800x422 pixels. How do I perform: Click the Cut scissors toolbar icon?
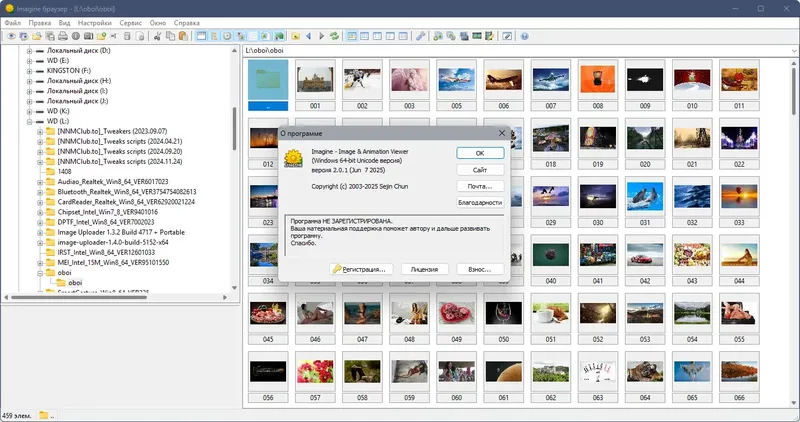[x=157, y=36]
